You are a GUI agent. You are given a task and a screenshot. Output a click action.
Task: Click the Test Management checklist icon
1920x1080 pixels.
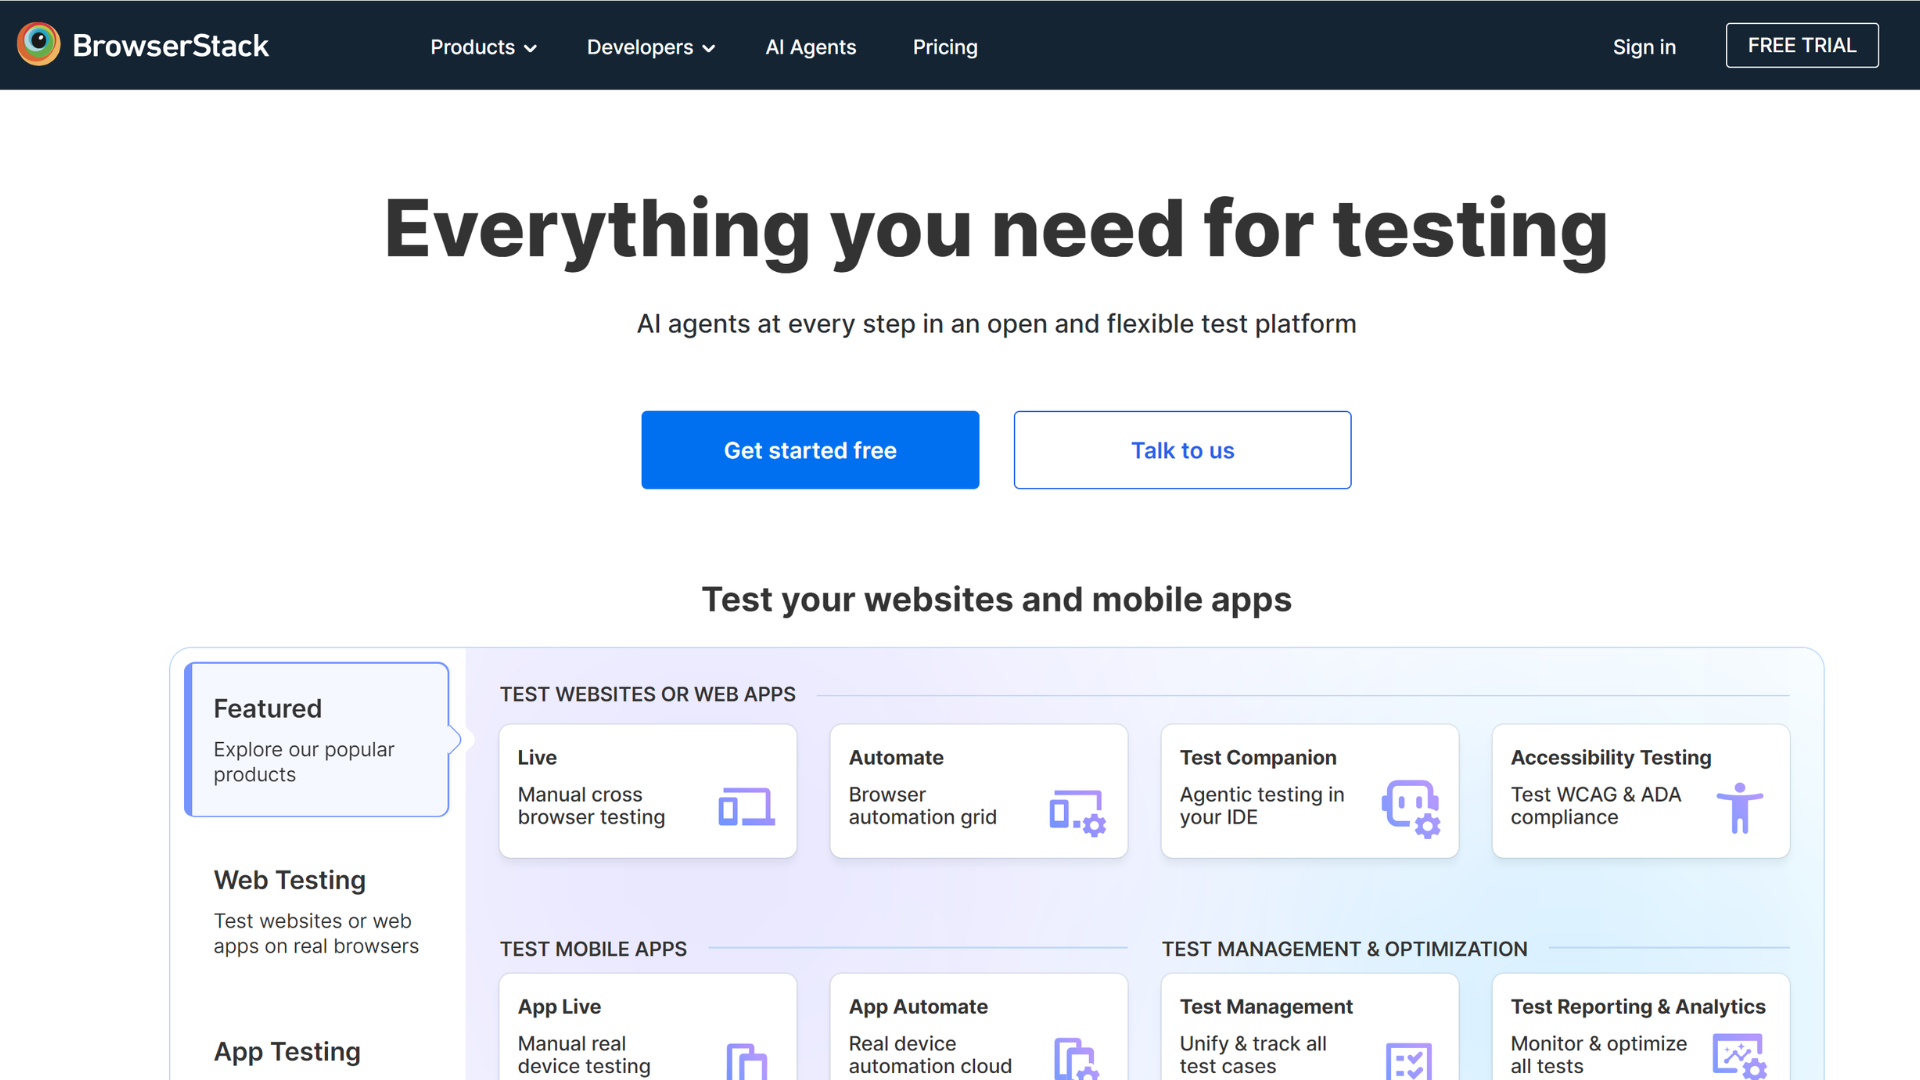(x=1409, y=1060)
